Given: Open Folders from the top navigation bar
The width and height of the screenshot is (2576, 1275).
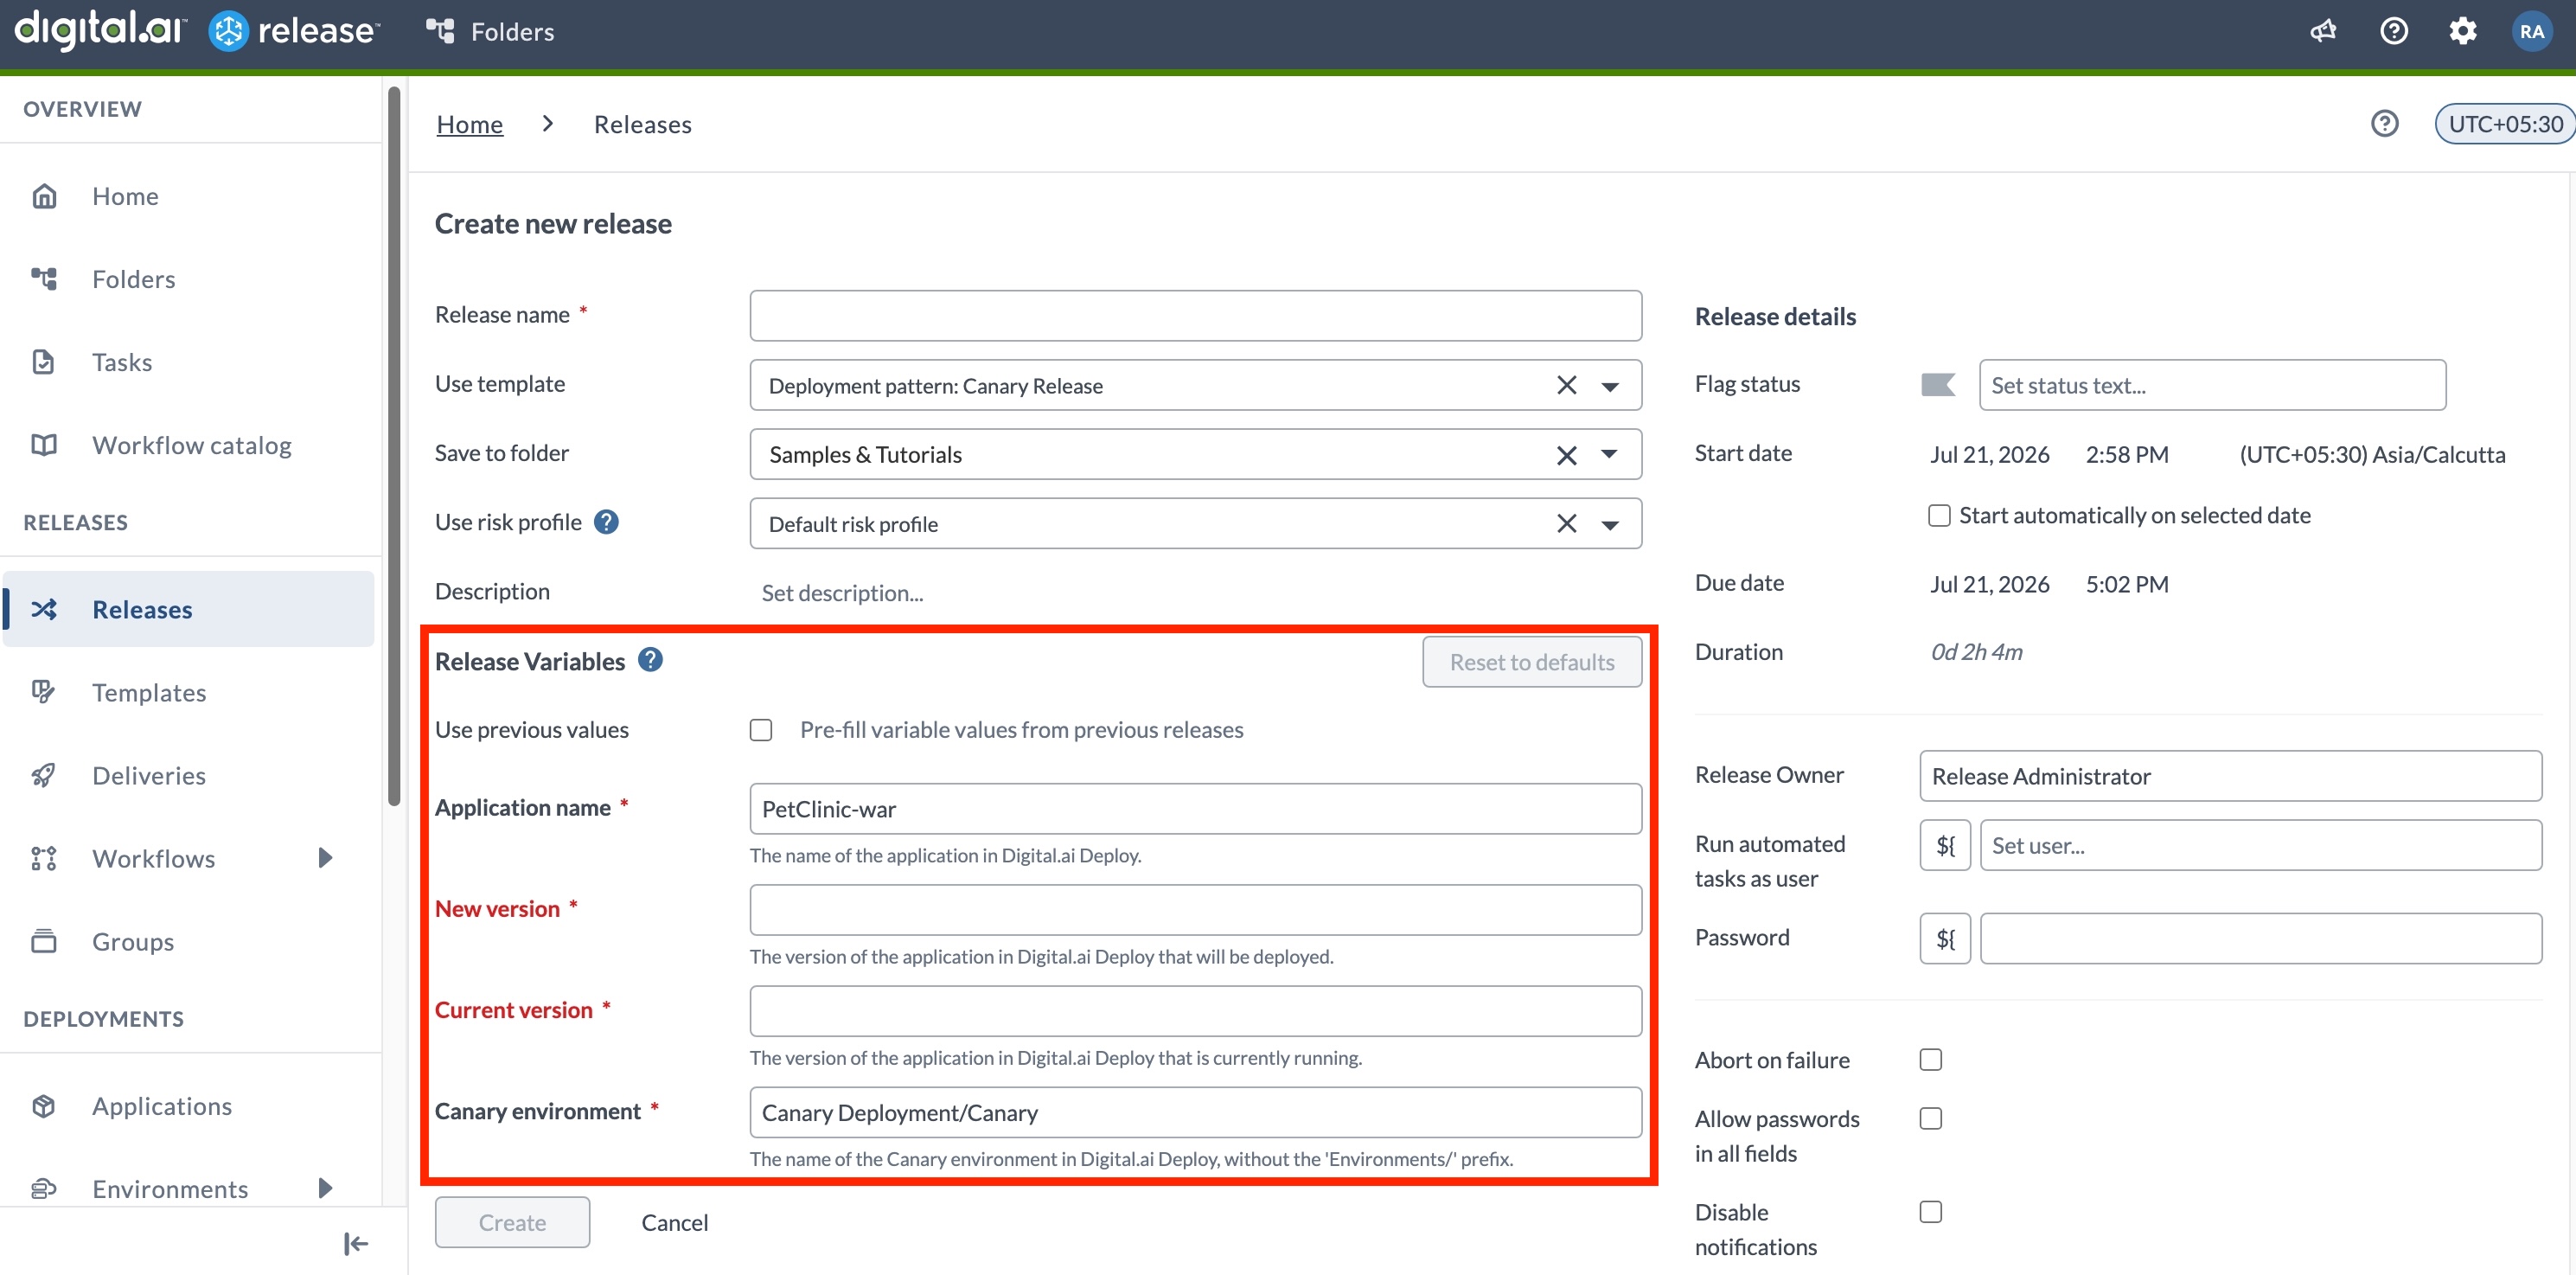Looking at the screenshot, I should click(490, 31).
